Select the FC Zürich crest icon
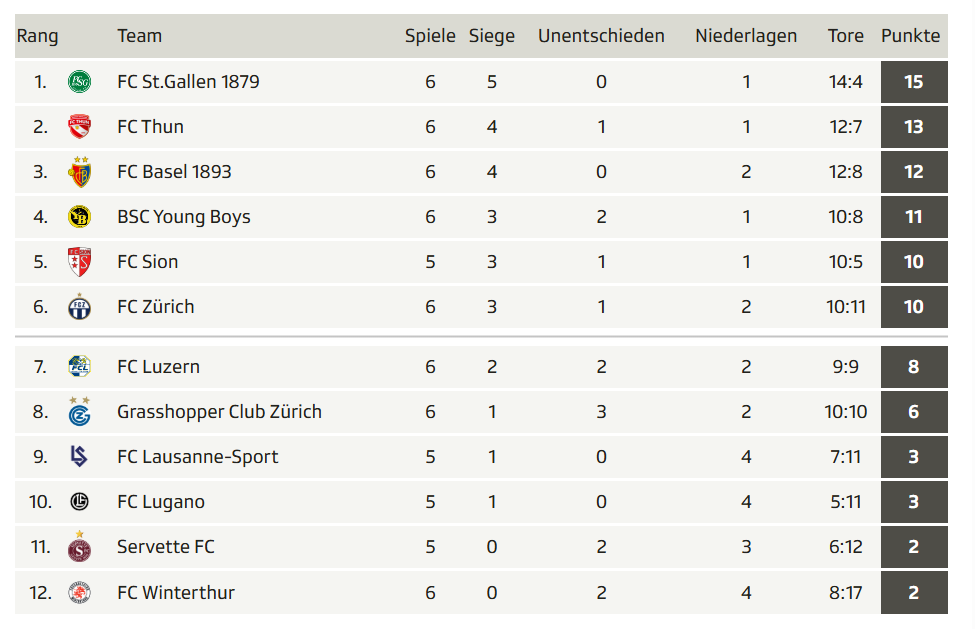This screenshot has width=975, height=629. point(79,306)
